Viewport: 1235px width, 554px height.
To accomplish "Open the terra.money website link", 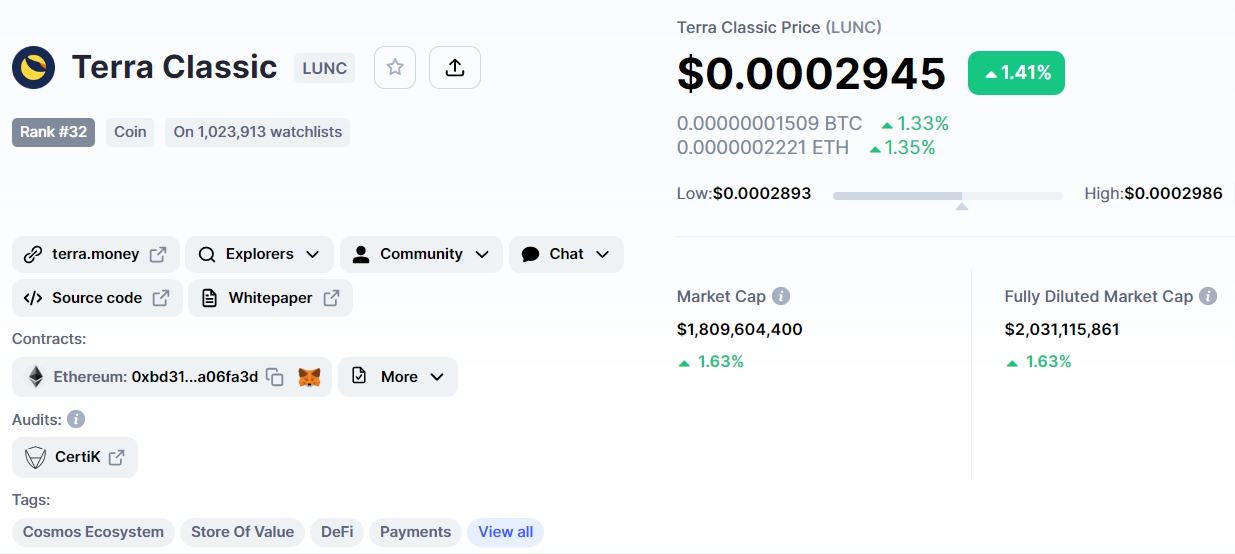I will pos(96,254).
